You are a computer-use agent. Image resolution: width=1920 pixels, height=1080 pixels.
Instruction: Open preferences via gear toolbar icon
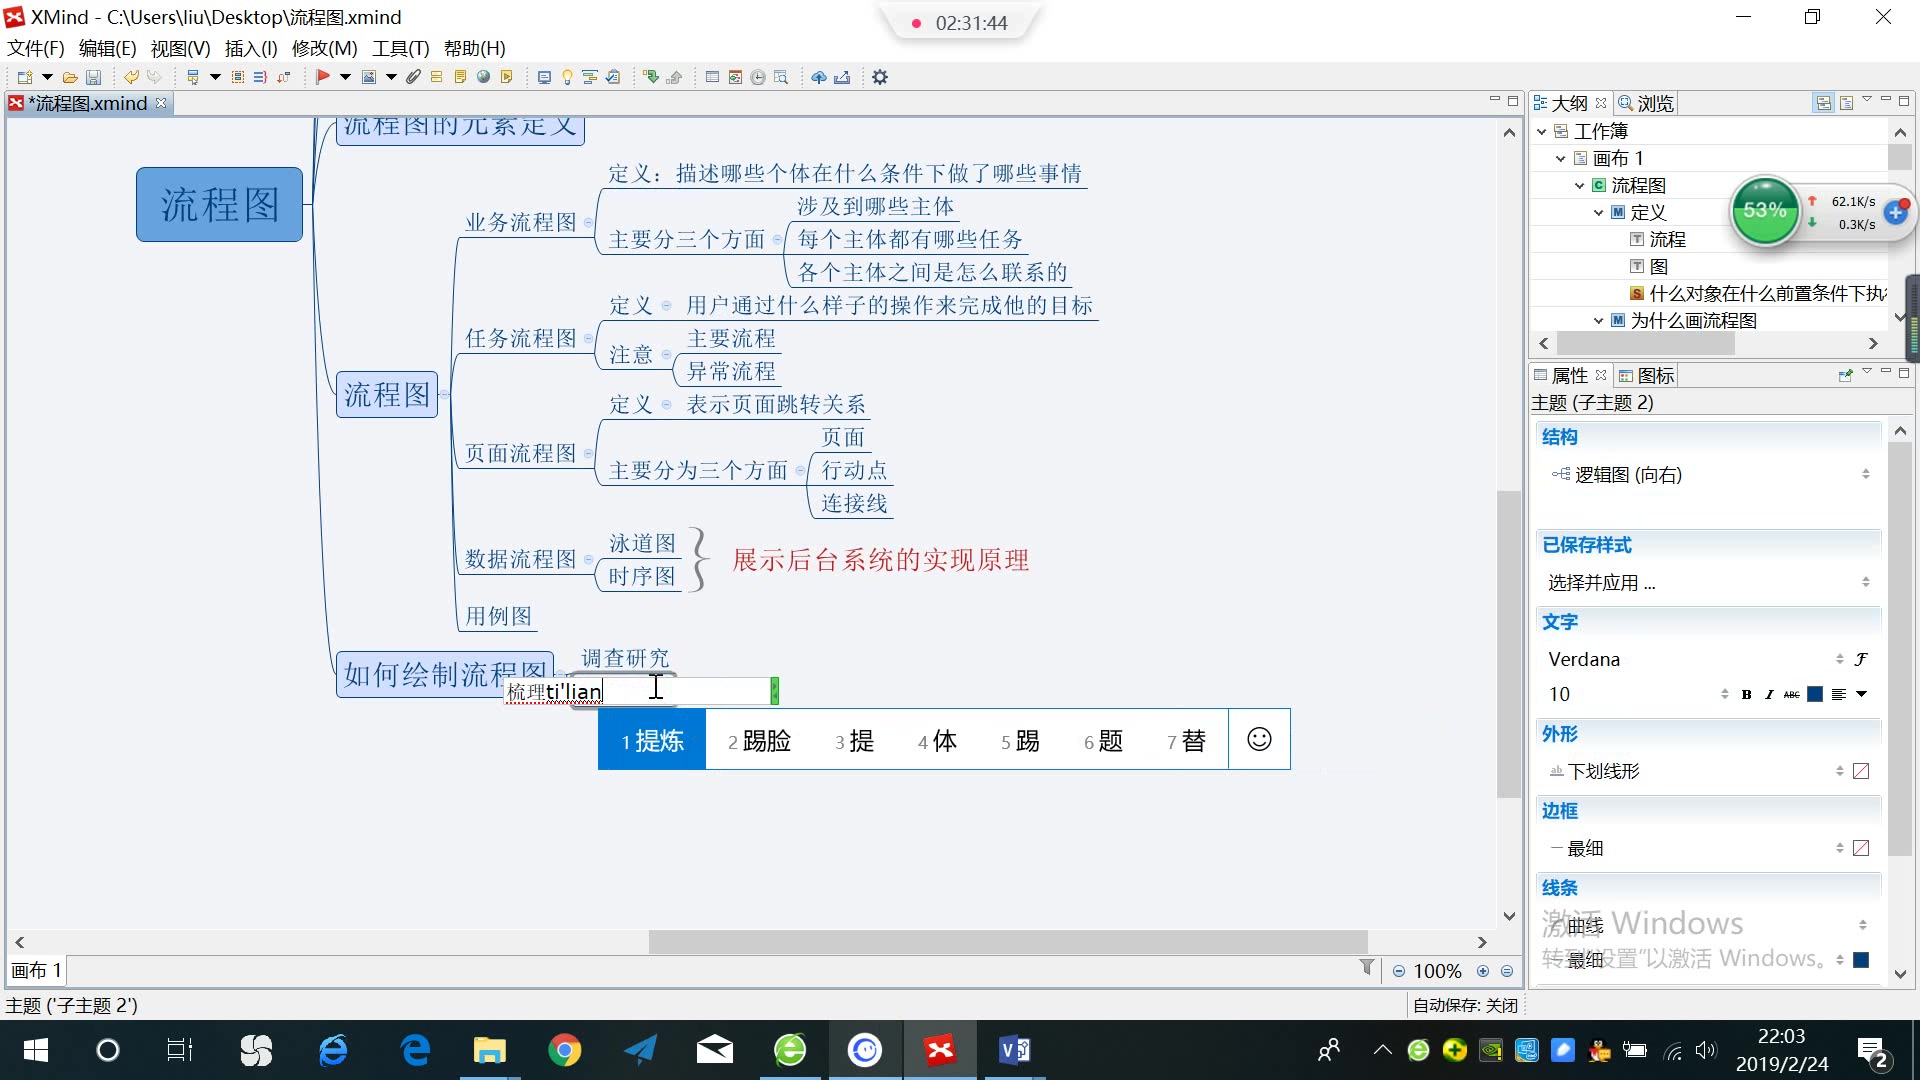880,77
